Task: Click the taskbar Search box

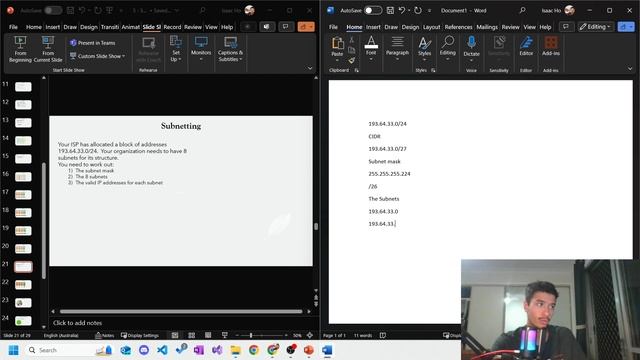Action: [69, 350]
